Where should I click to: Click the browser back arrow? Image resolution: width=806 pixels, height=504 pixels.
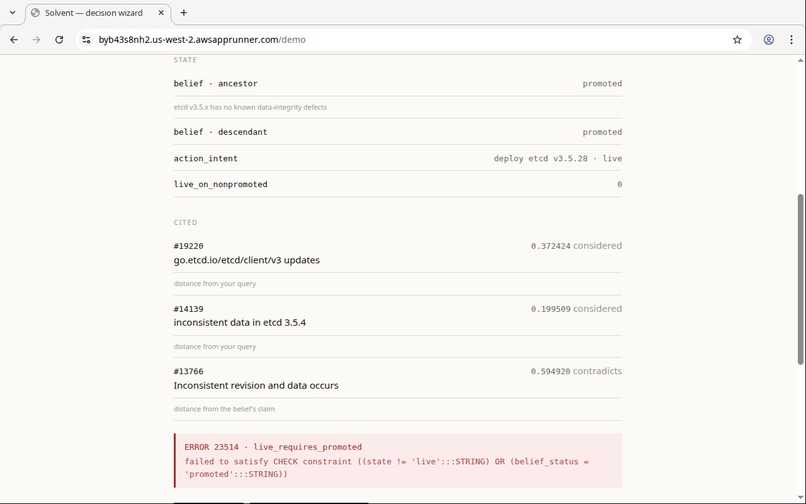14,40
